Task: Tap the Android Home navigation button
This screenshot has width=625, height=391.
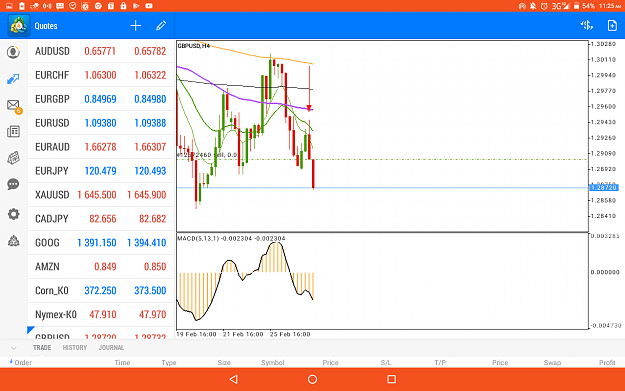Action: [x=312, y=379]
